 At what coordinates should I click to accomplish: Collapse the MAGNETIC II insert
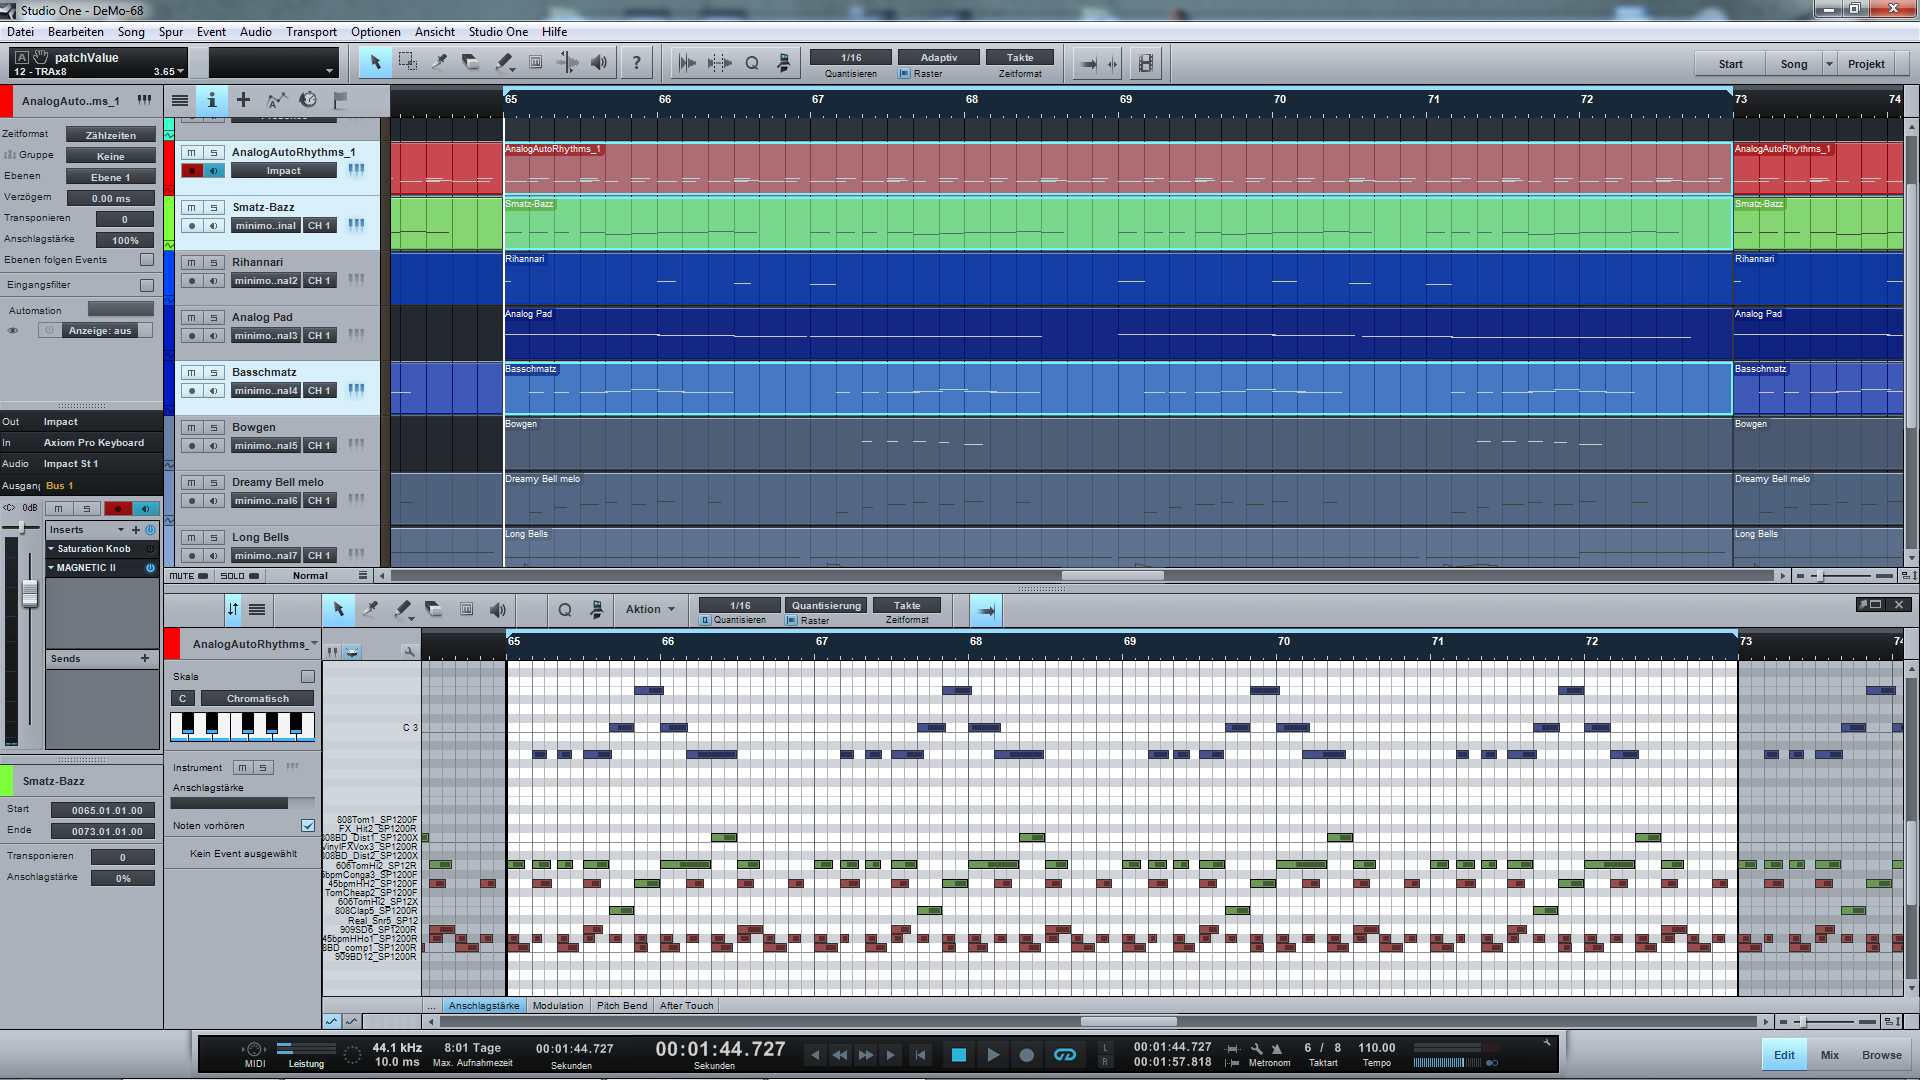51,568
